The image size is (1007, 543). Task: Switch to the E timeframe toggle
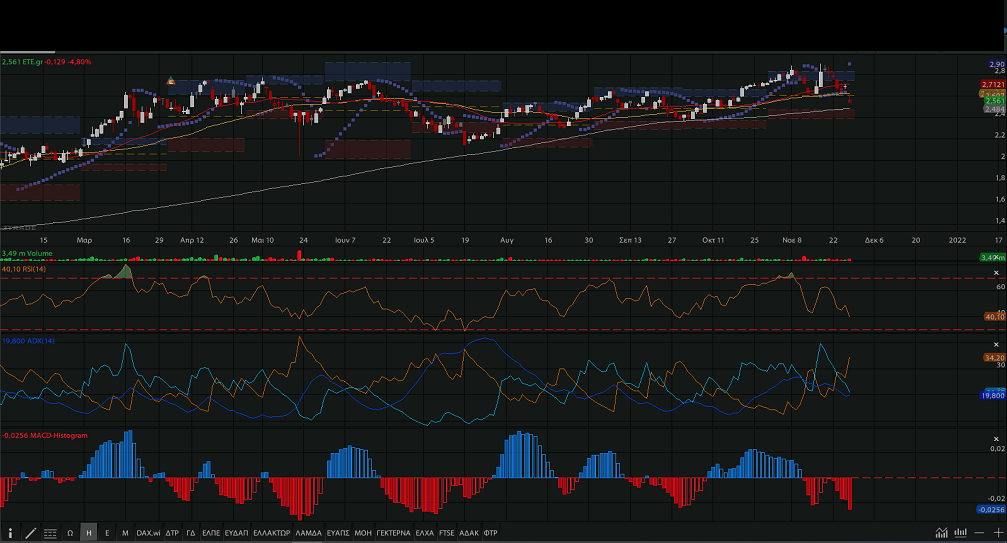107,533
